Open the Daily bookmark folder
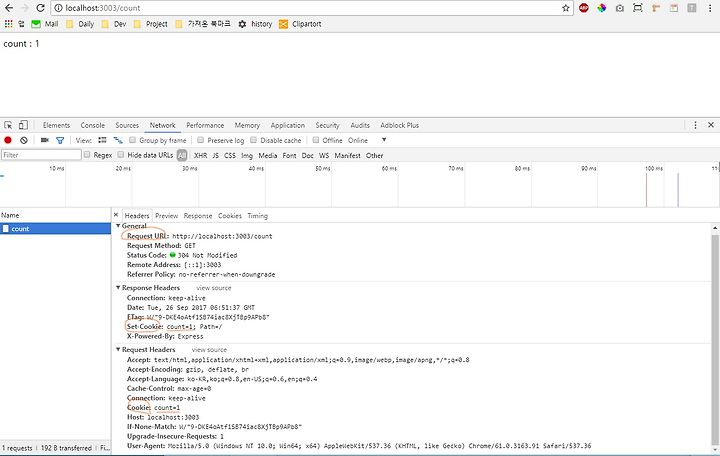This screenshot has height=456, width=720. pos(80,24)
